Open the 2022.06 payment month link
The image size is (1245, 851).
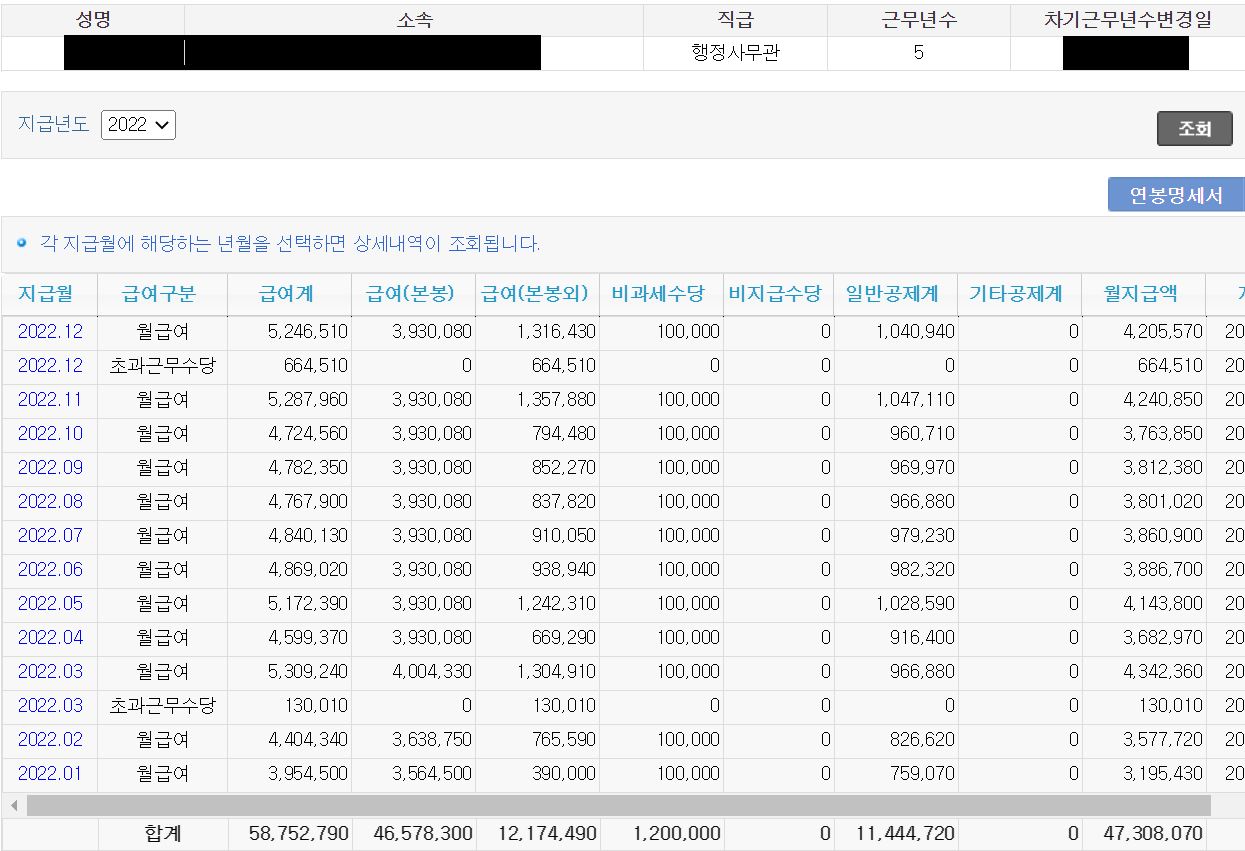(50, 569)
